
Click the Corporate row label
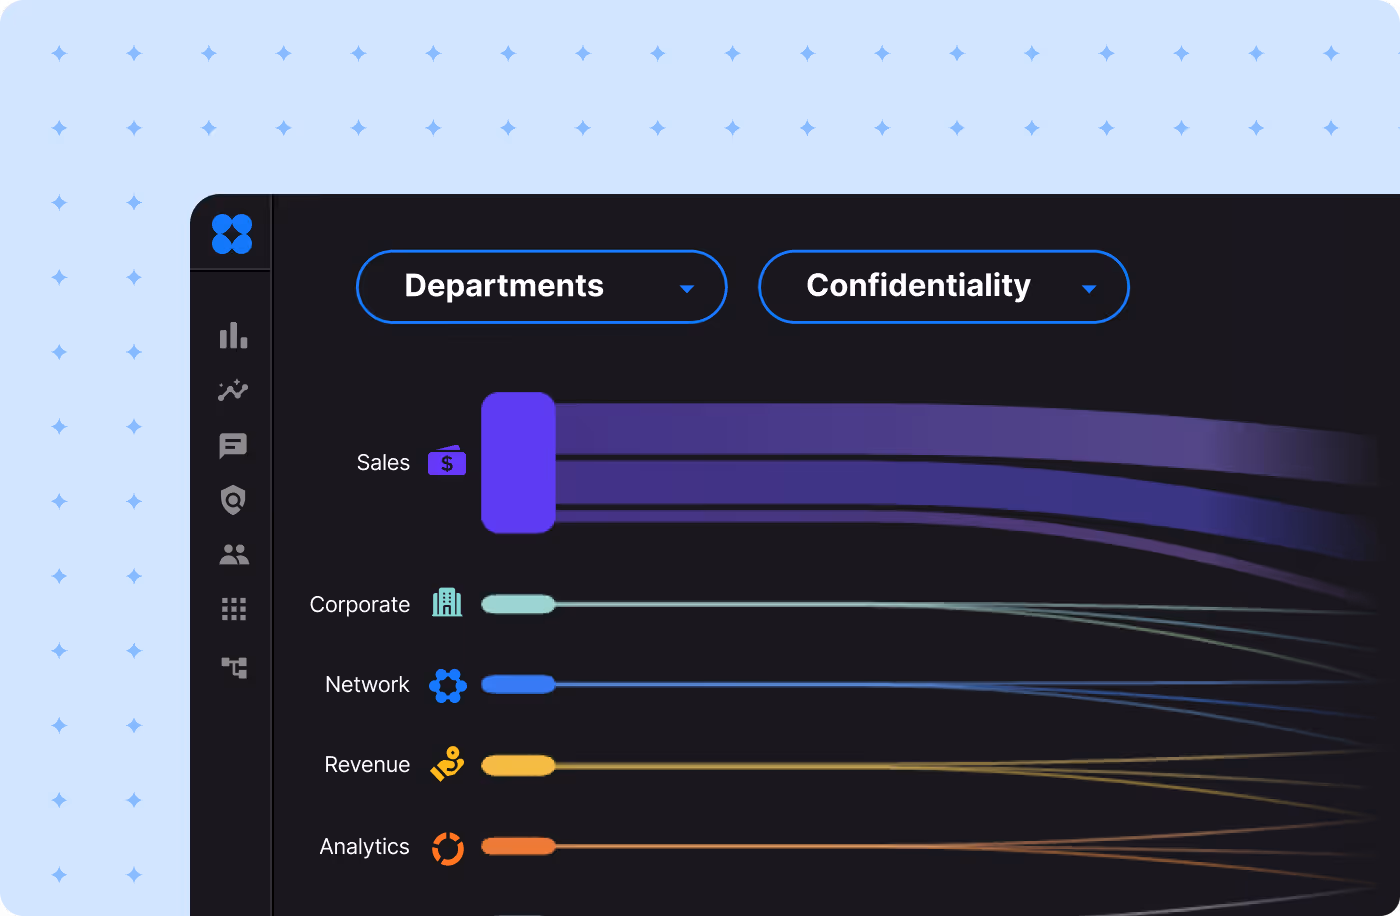(x=360, y=604)
